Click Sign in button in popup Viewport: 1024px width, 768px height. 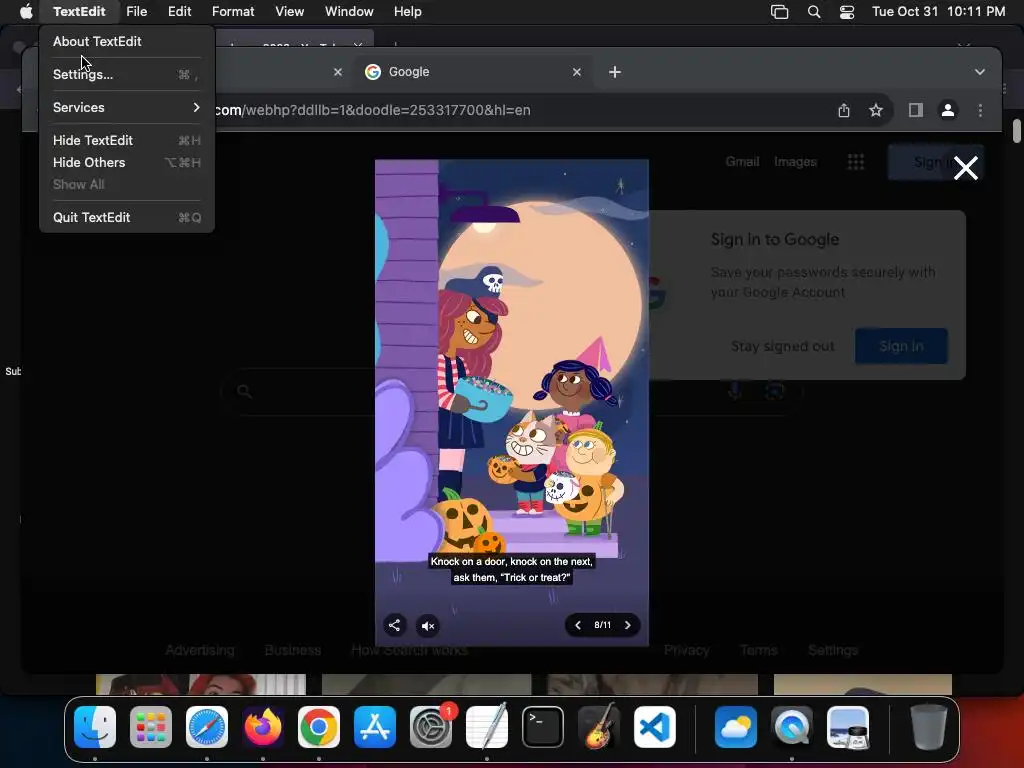tap(901, 346)
